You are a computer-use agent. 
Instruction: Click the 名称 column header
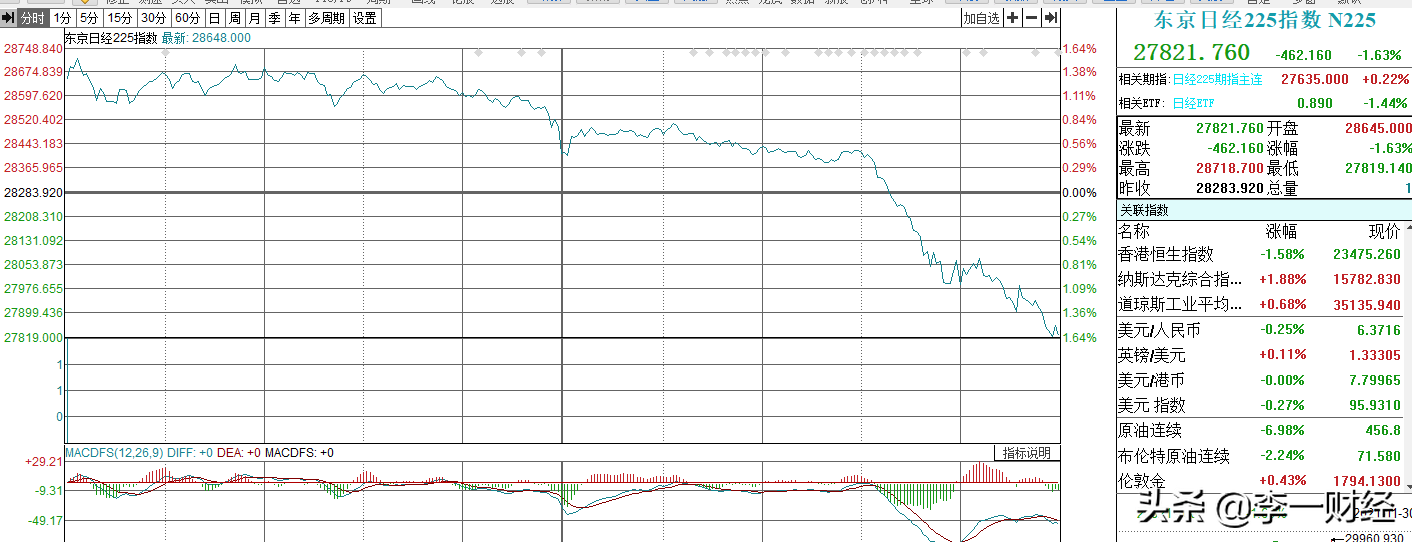coord(1135,231)
